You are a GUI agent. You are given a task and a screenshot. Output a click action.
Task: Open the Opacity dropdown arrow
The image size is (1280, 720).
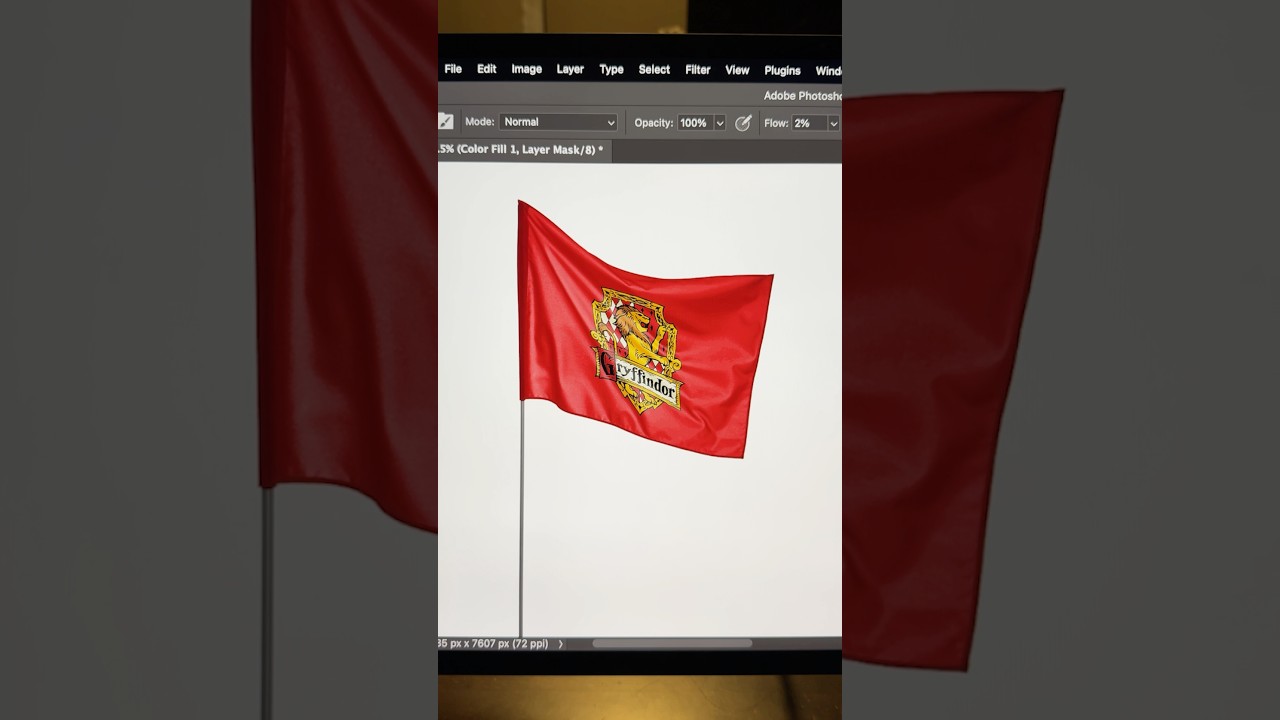[719, 122]
